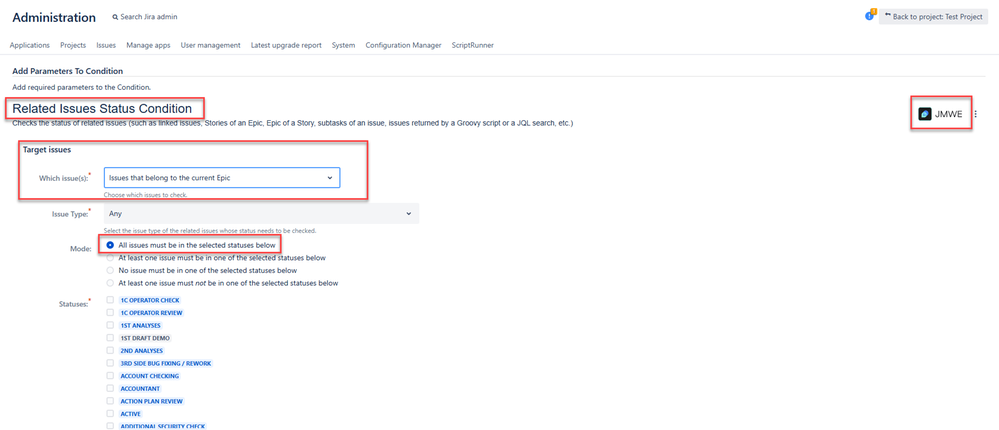Viewport: 999px width, 430px height.
Task: Check the ACTIVE status checkbox
Action: point(110,413)
